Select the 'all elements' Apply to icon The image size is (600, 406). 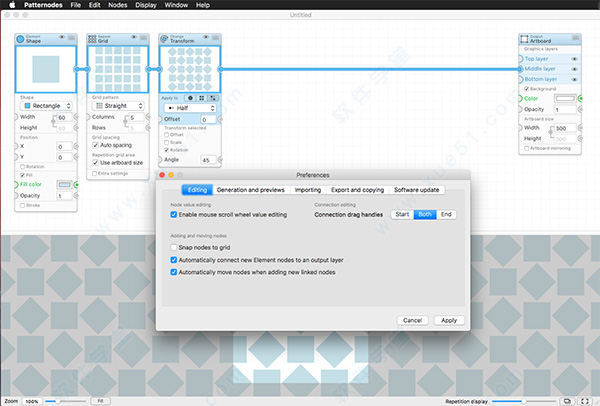tap(190, 98)
